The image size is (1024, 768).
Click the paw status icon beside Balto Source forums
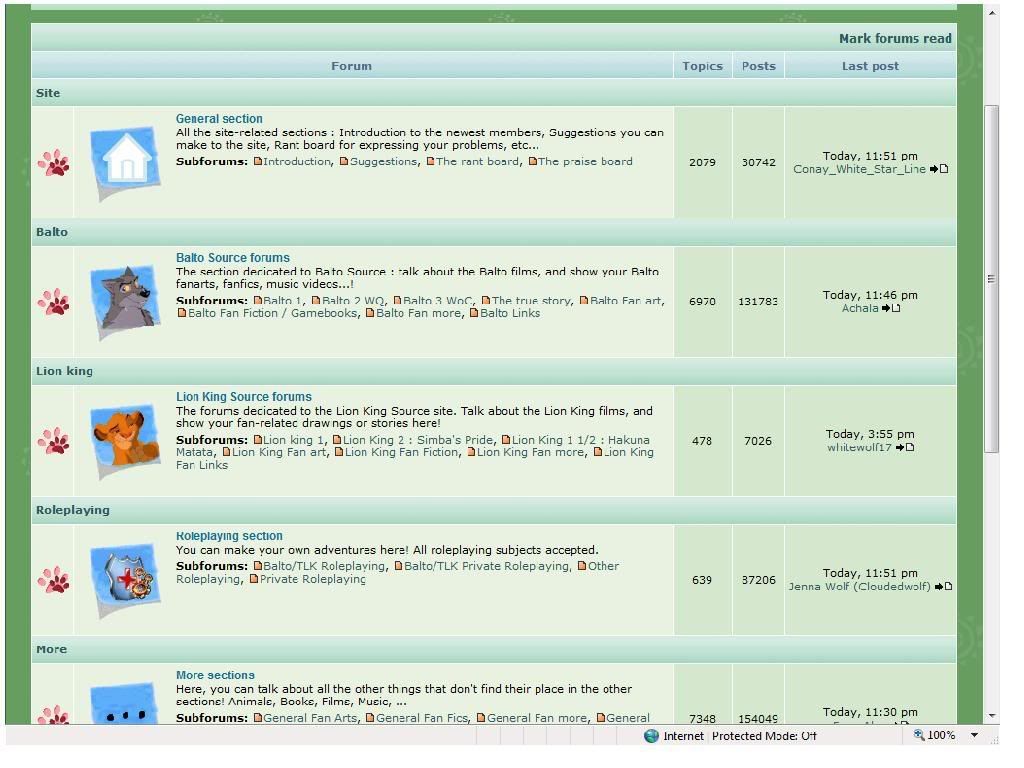[54, 302]
